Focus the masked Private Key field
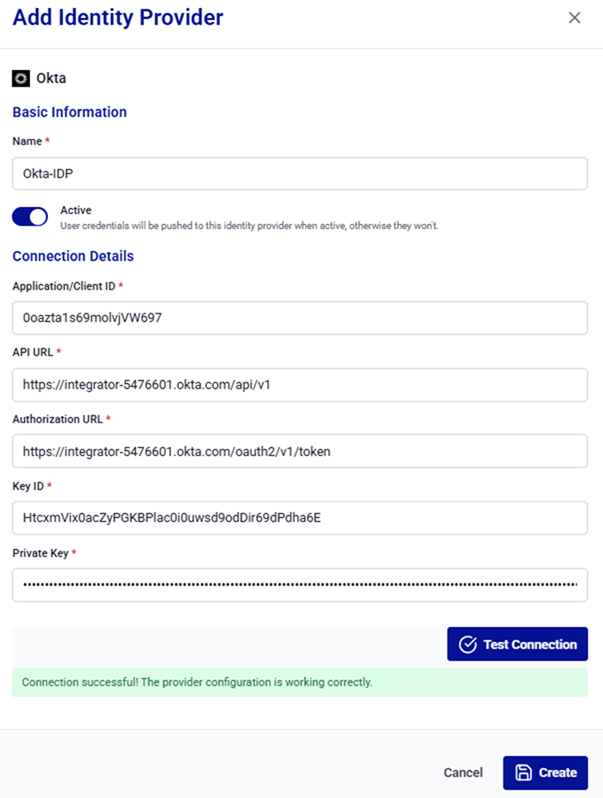603x798 pixels. (300, 585)
